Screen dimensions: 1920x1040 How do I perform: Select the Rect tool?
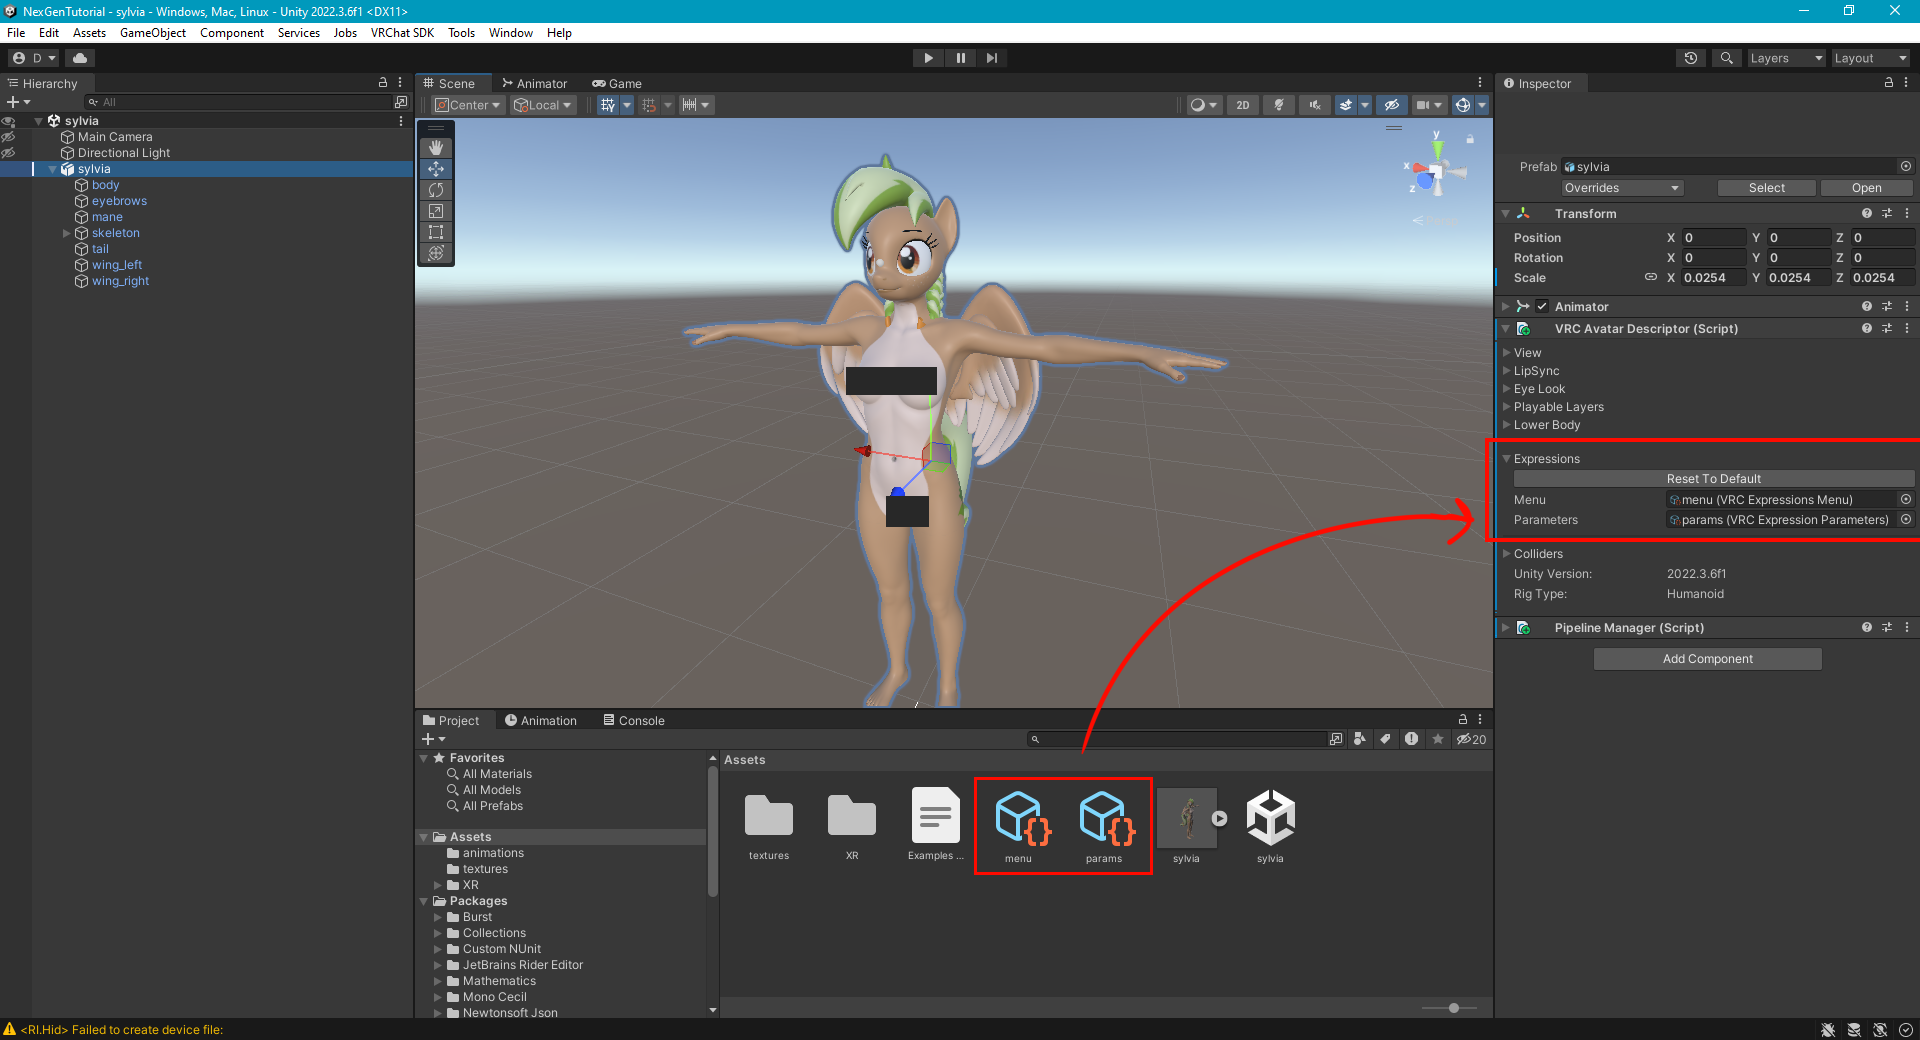coord(436,232)
